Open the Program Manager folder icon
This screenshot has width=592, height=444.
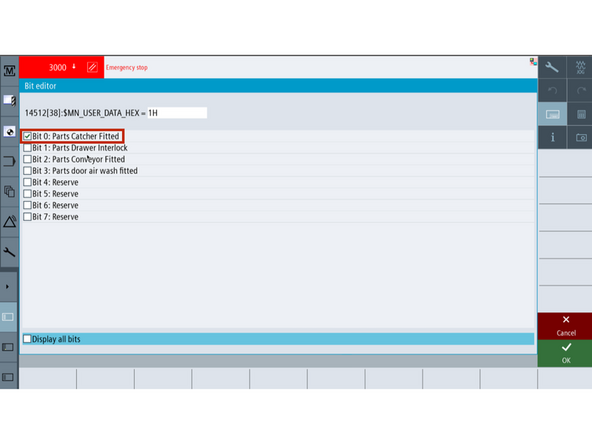[9, 162]
